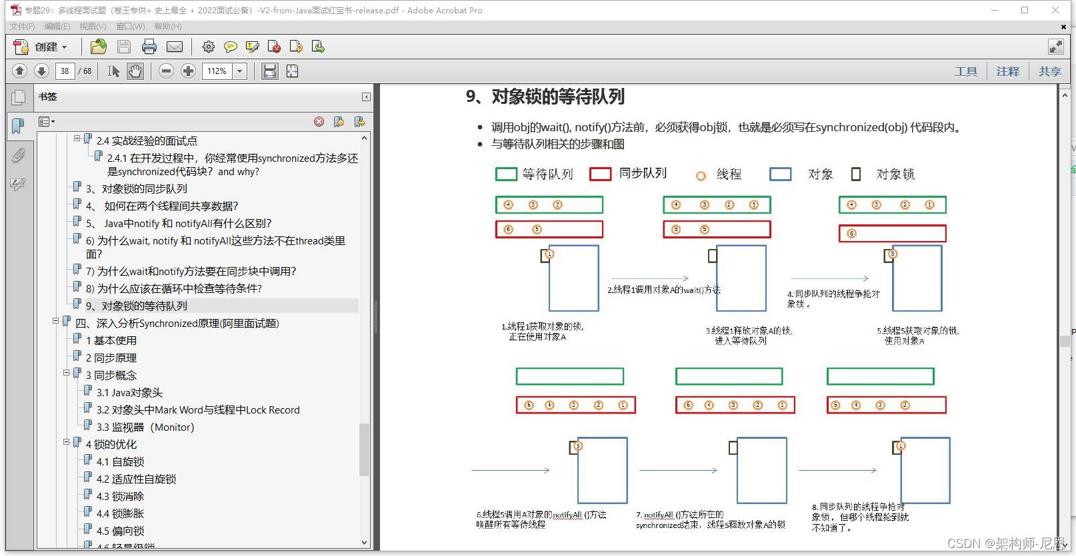Screen dimensions: 1076x556
Task: Click the Print icon in toolbar
Action: 149,47
